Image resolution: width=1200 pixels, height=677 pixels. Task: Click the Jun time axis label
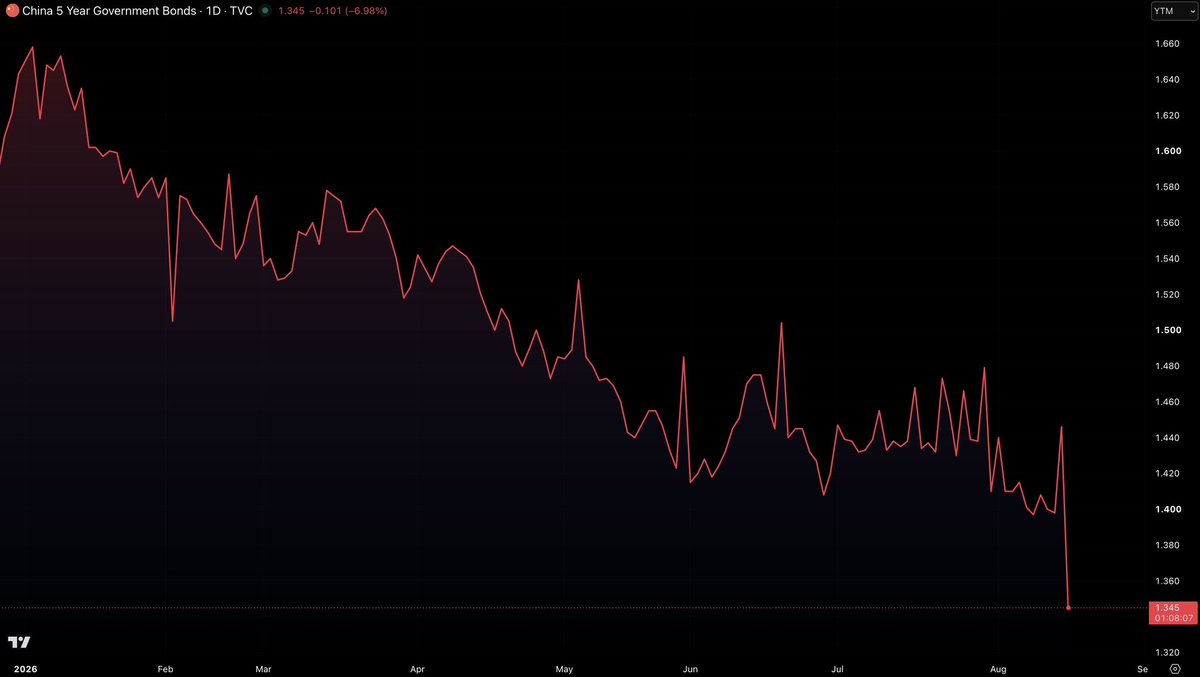pos(689,667)
